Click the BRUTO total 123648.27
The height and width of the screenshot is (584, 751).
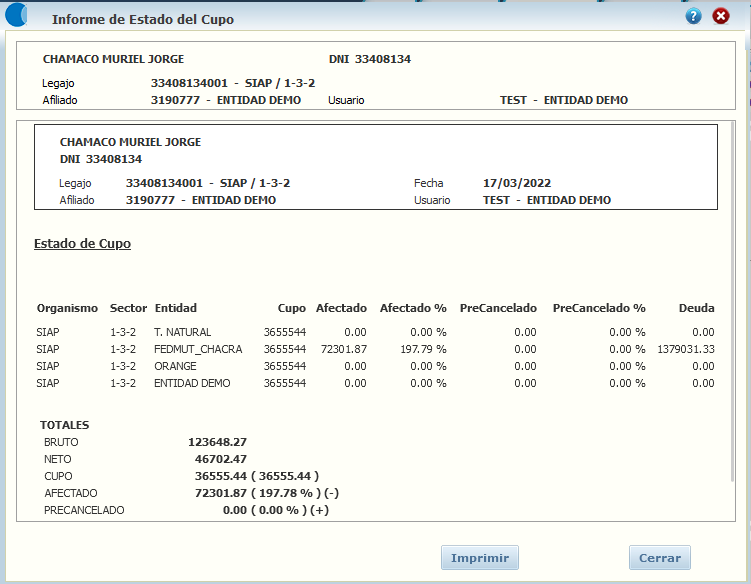[217, 442]
